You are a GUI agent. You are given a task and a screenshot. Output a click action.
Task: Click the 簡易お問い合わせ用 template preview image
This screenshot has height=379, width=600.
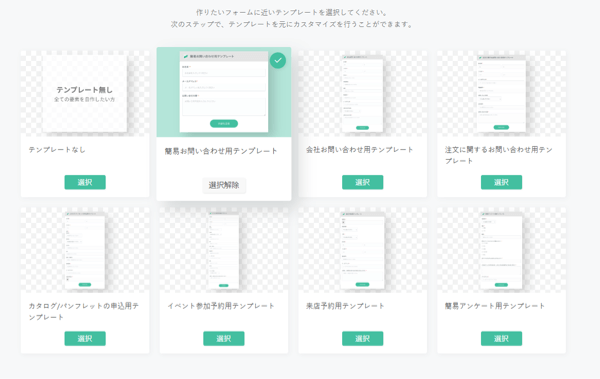224,92
